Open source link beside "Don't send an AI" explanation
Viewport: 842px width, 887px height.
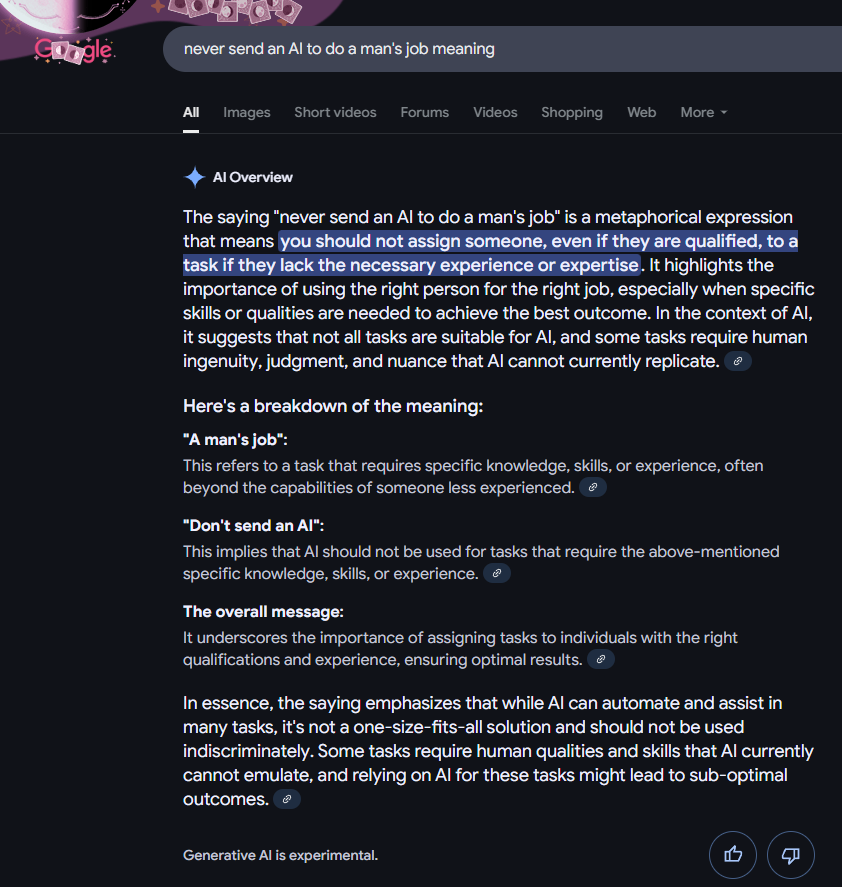pyautogui.click(x=497, y=573)
